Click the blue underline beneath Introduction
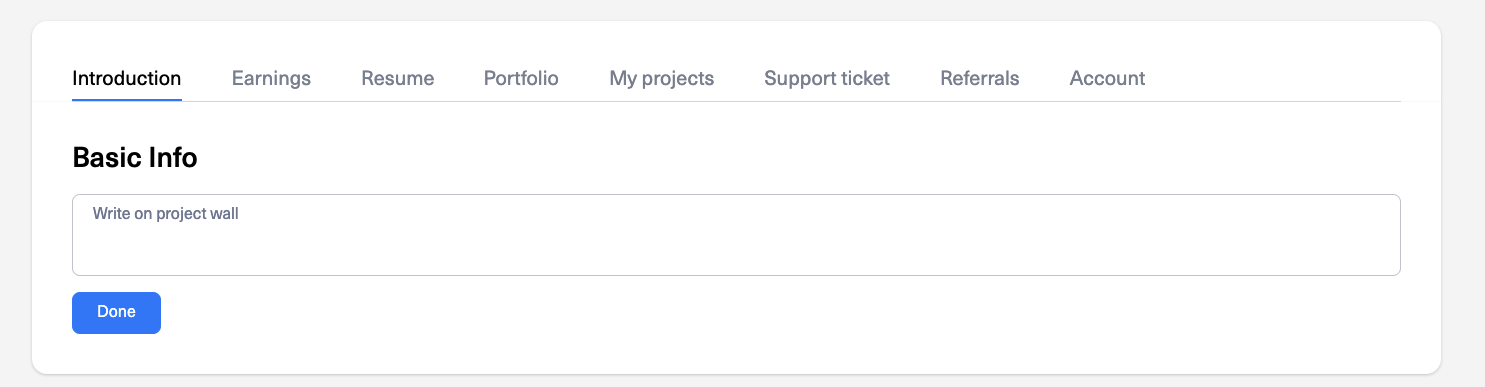 pyautogui.click(x=127, y=100)
